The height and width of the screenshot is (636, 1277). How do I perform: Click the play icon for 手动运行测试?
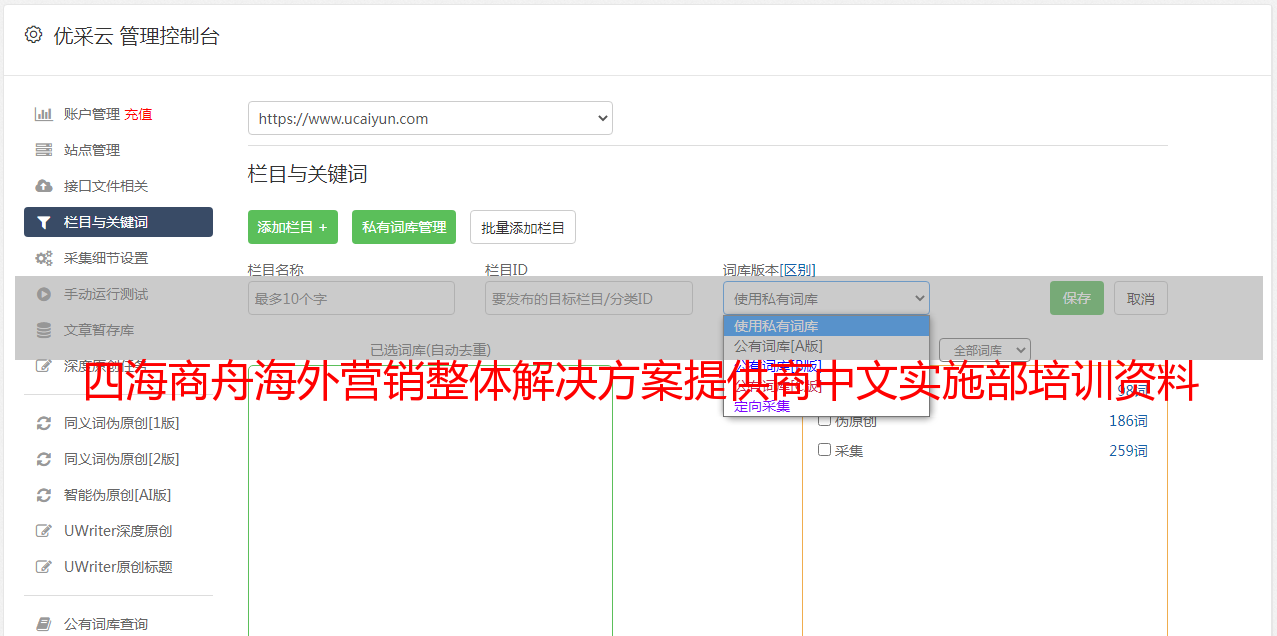click(44, 294)
